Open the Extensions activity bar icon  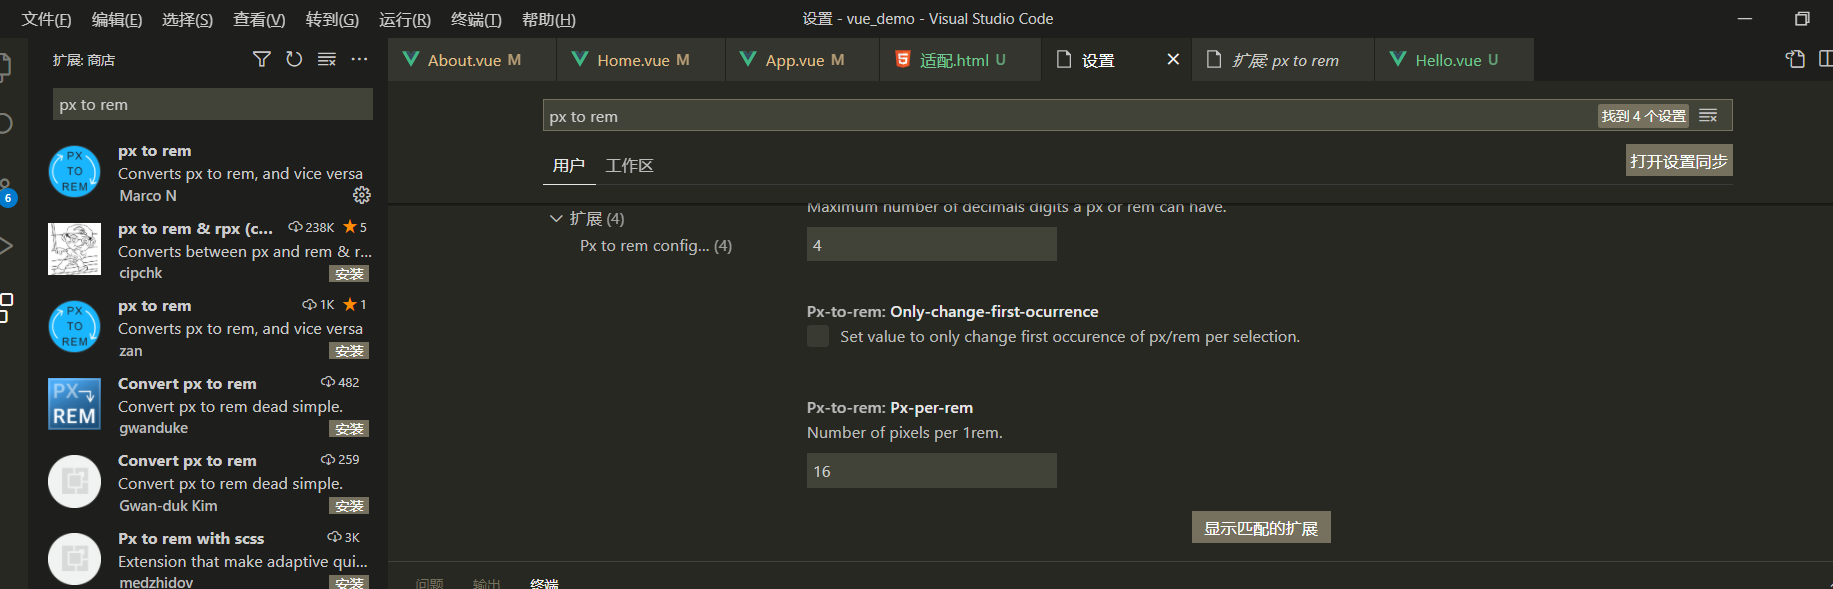[x=5, y=307]
